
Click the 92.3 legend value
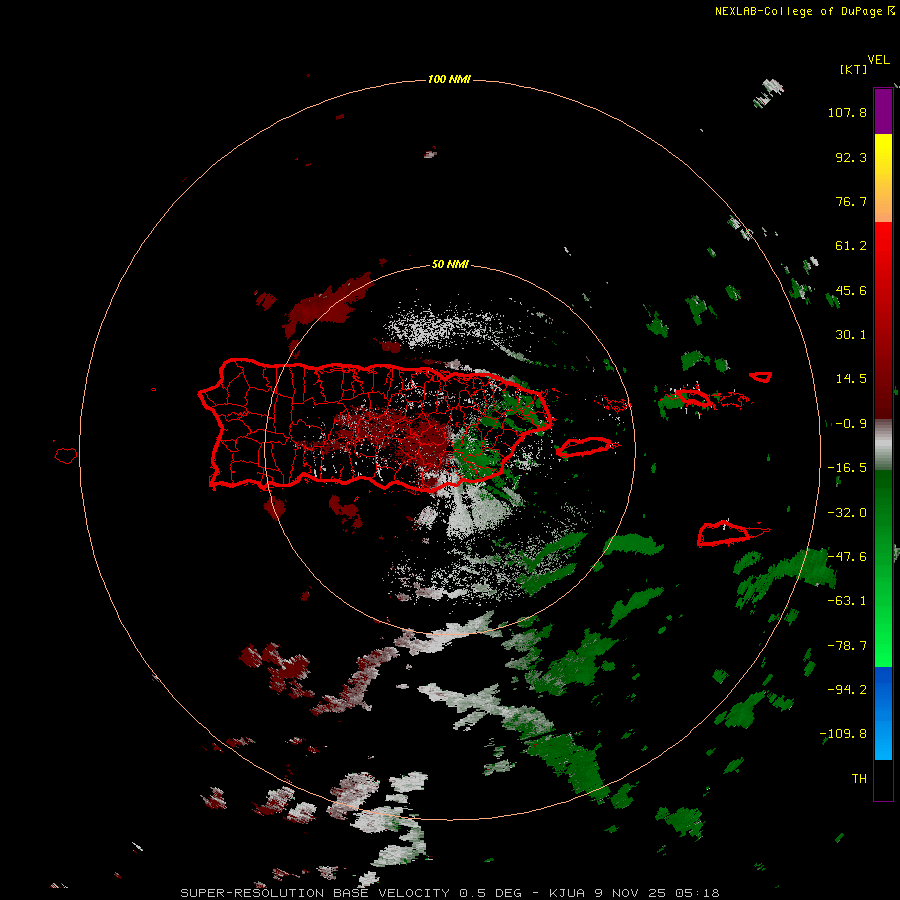[851, 157]
